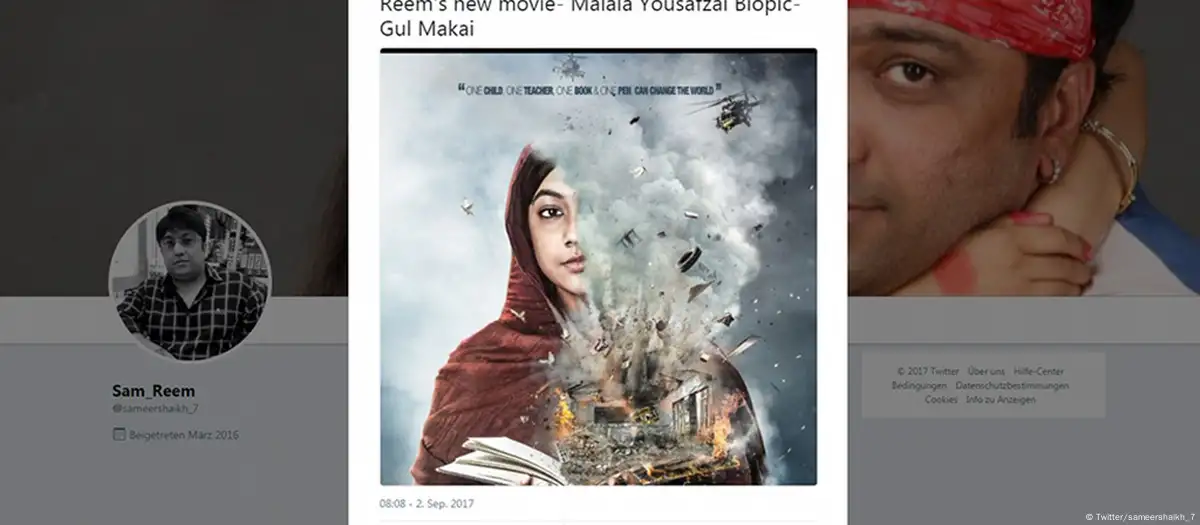Open Info zu Anzeigen link
Image resolution: width=1200 pixels, height=525 pixels.
[x=1001, y=399]
